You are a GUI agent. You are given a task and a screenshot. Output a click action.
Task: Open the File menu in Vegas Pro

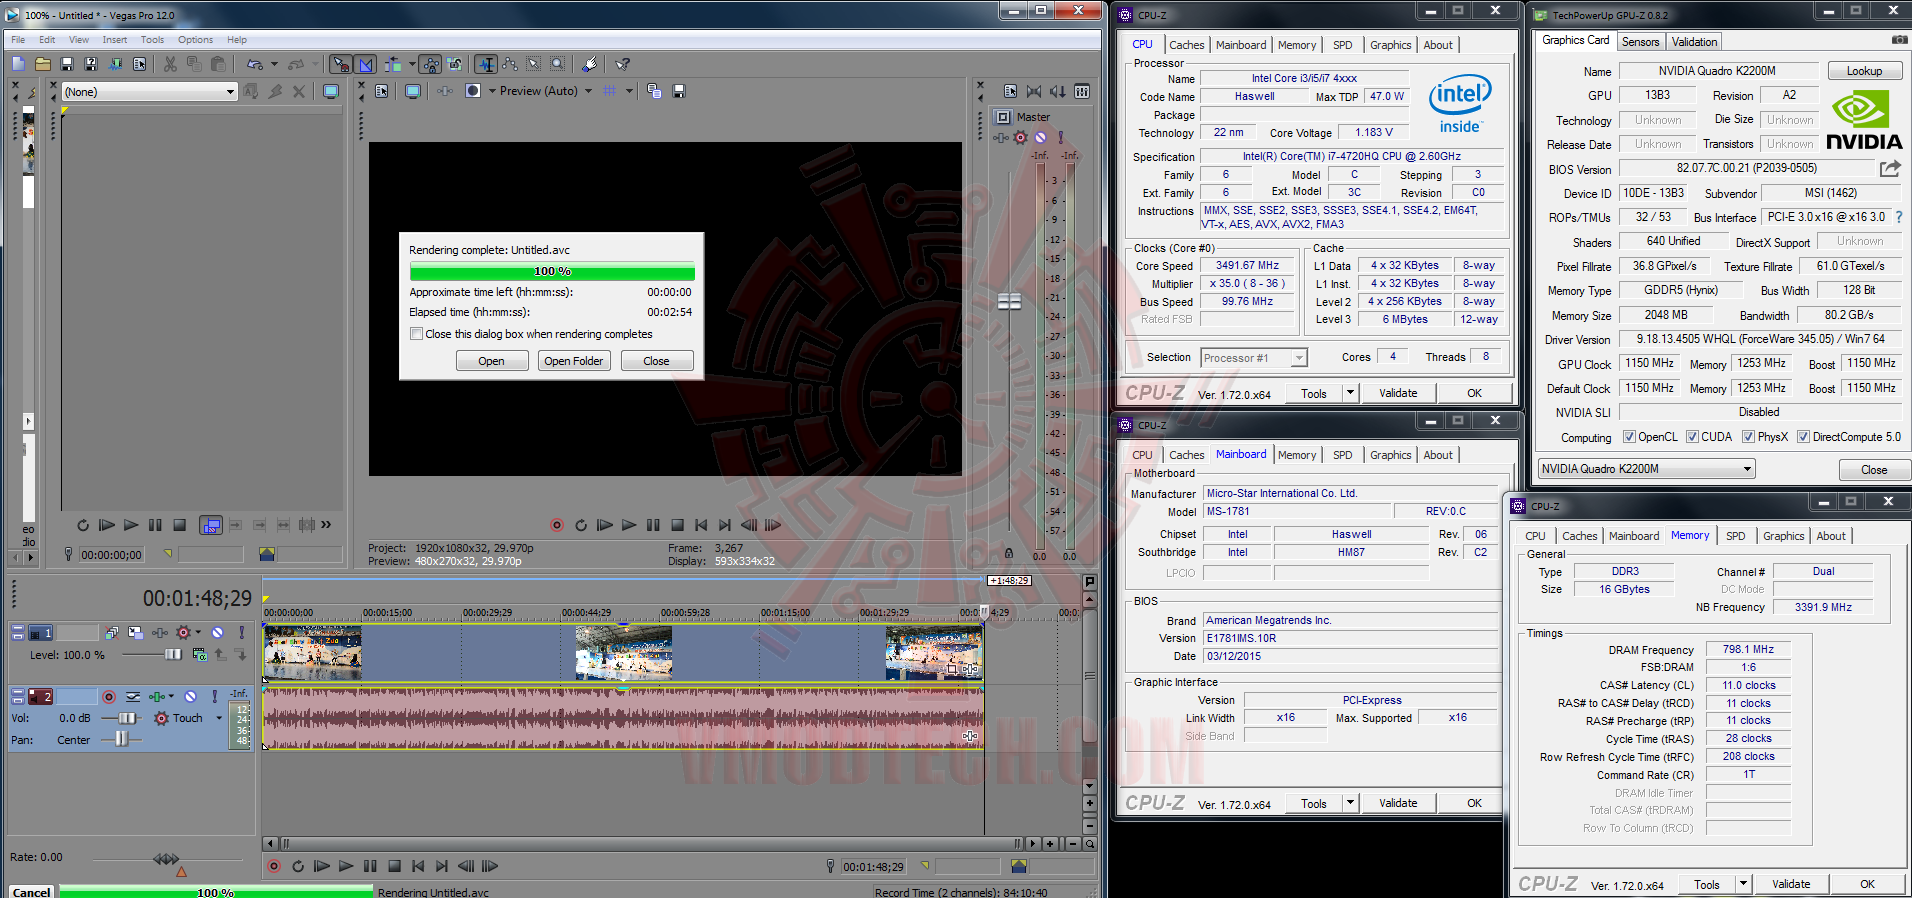(18, 40)
